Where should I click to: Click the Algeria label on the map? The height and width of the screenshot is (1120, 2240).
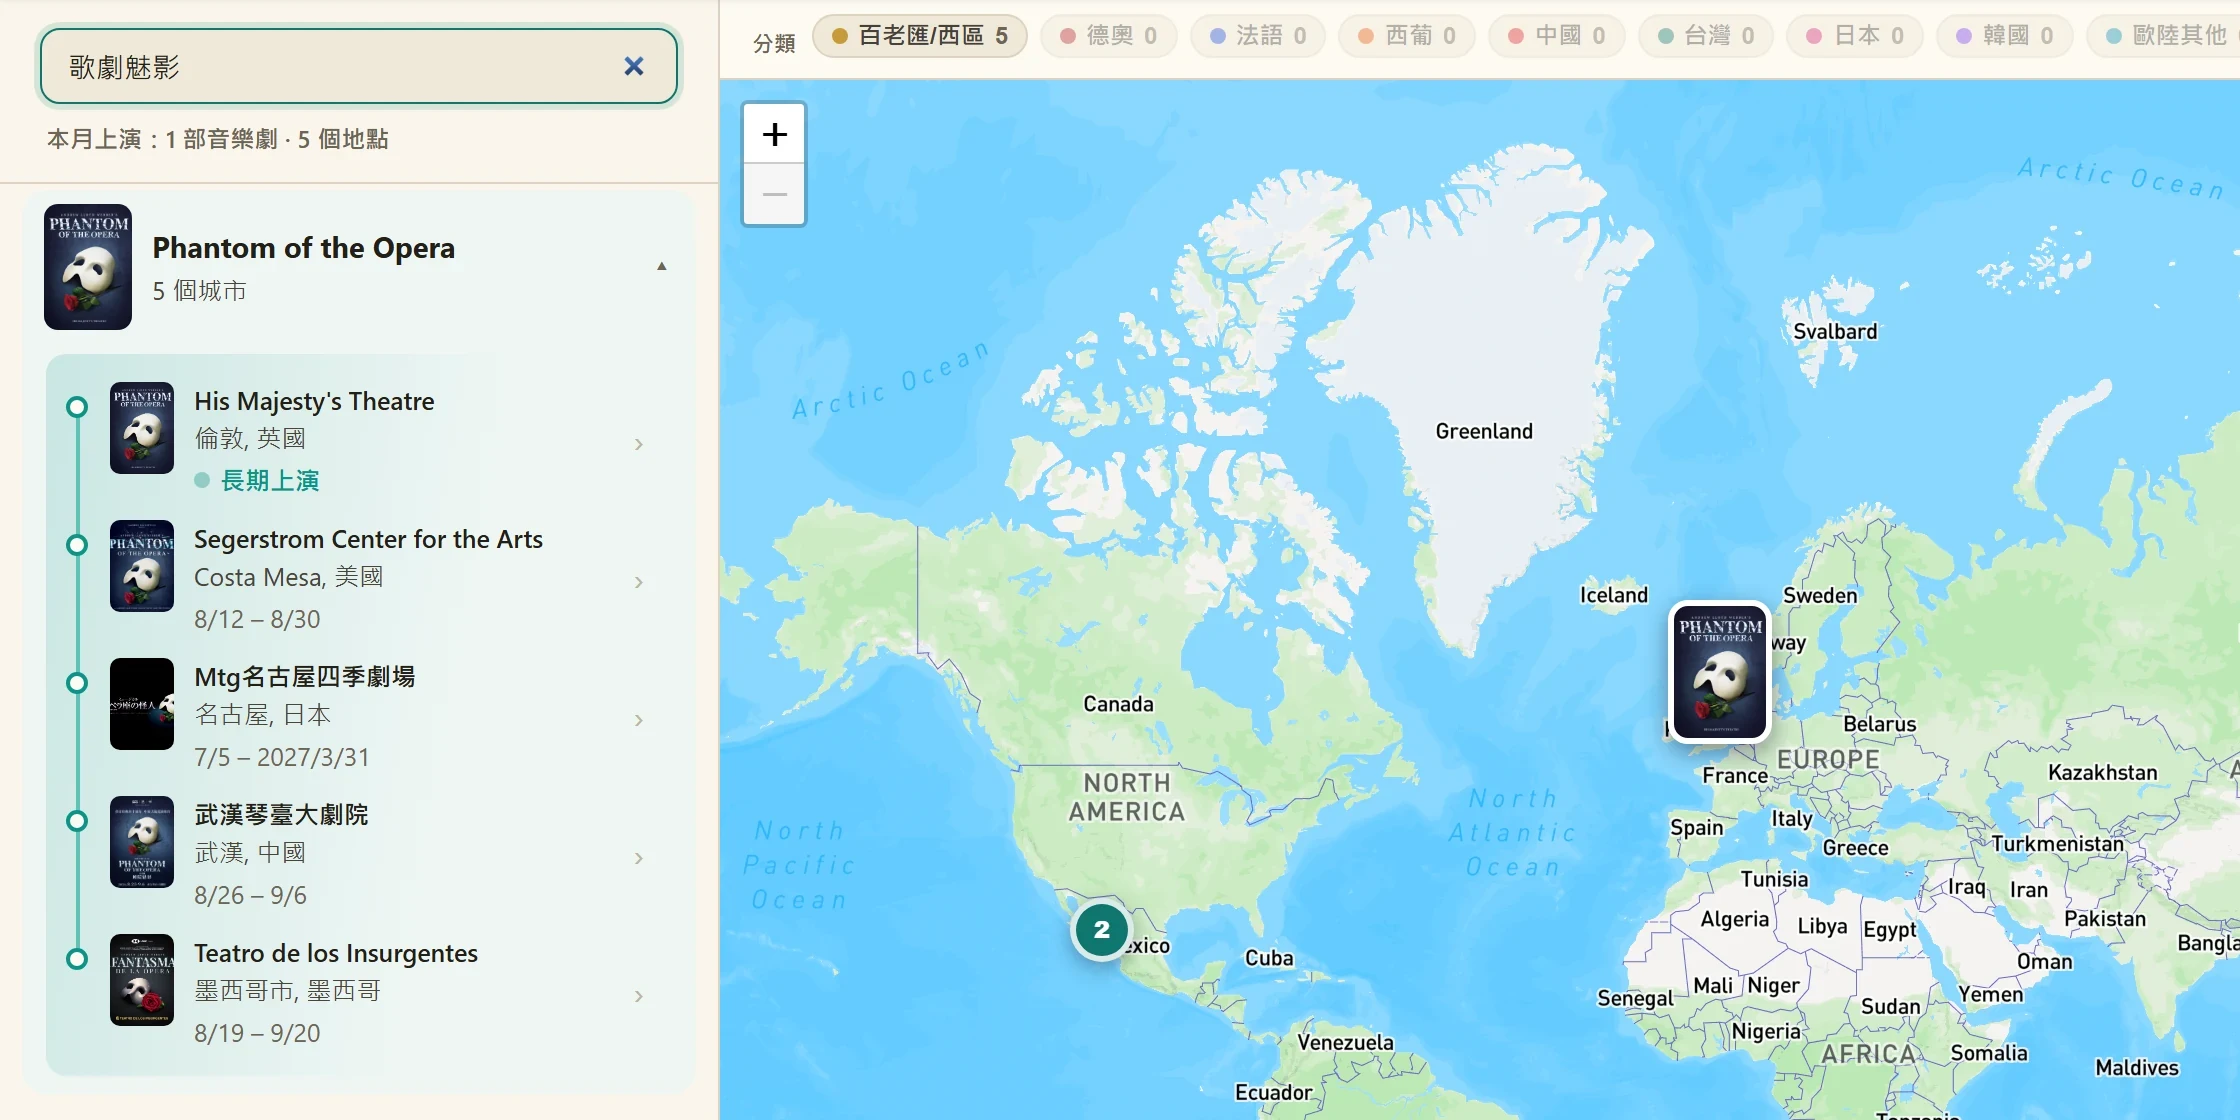tap(1735, 919)
